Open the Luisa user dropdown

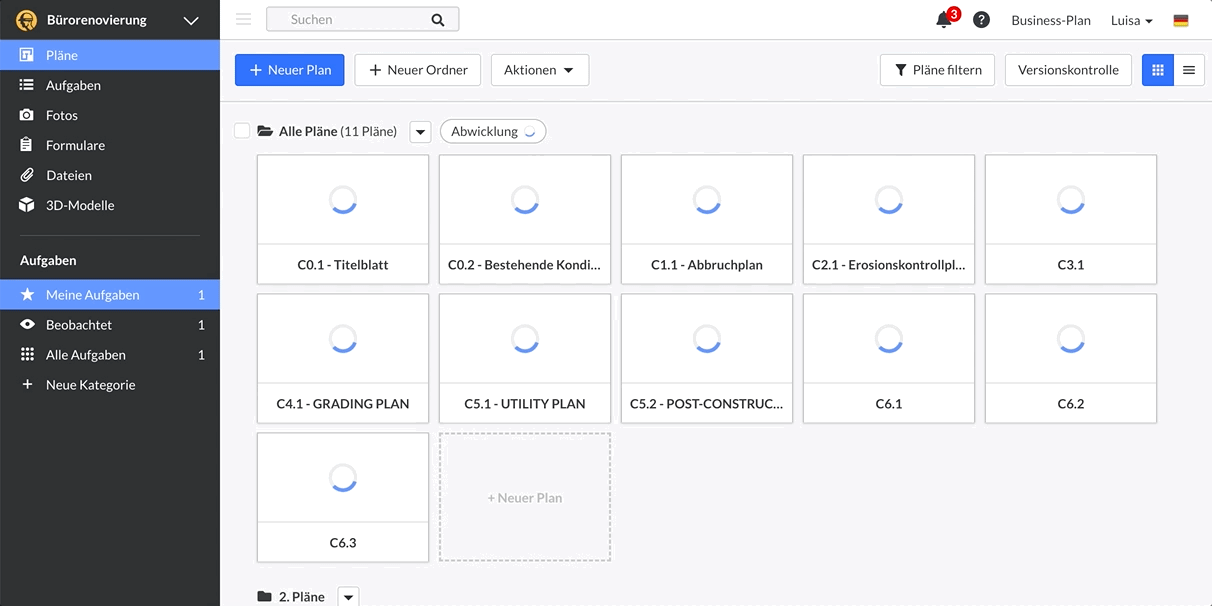point(1131,20)
